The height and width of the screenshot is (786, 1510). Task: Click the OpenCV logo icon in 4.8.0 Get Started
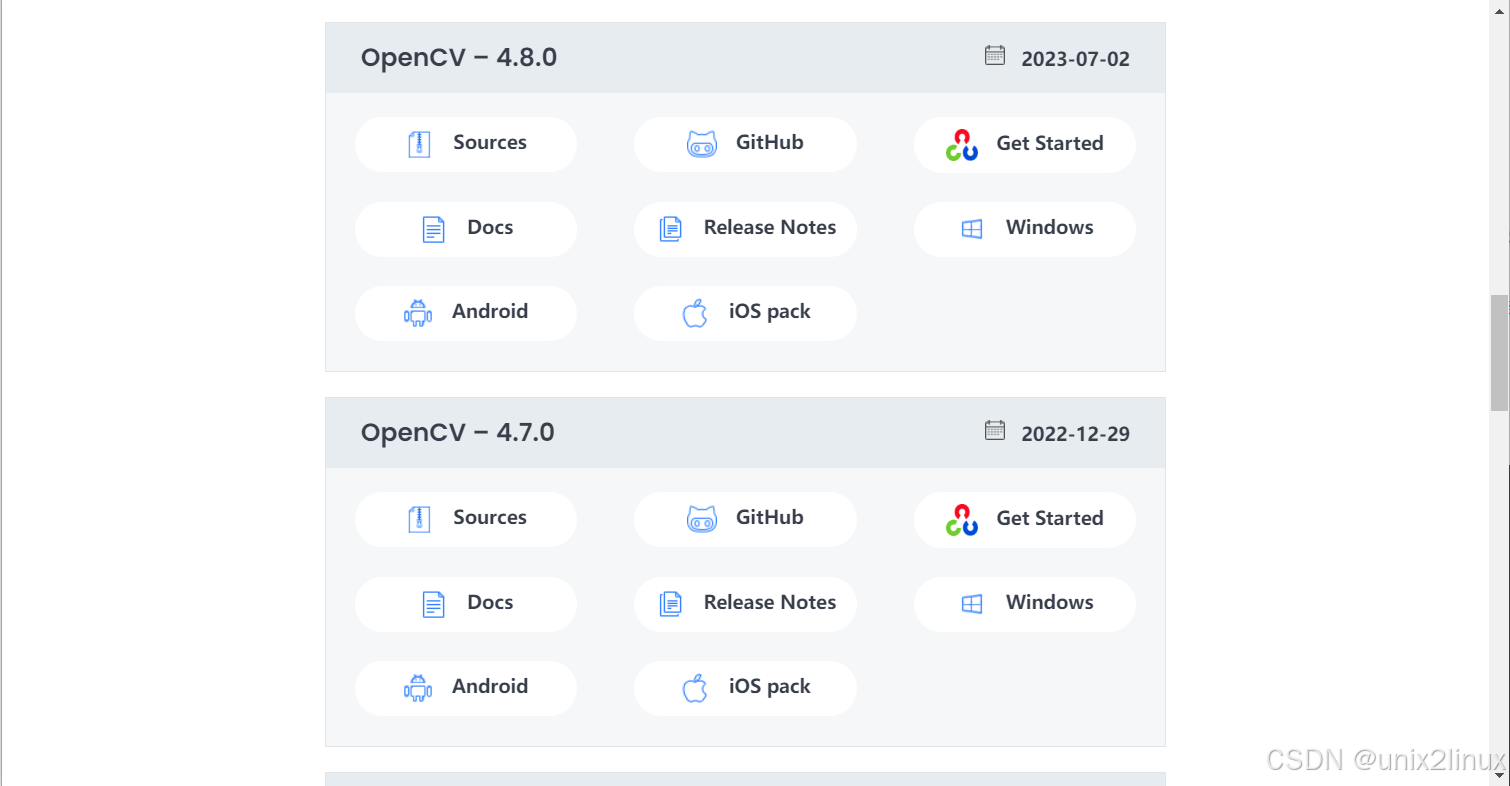tap(962, 145)
